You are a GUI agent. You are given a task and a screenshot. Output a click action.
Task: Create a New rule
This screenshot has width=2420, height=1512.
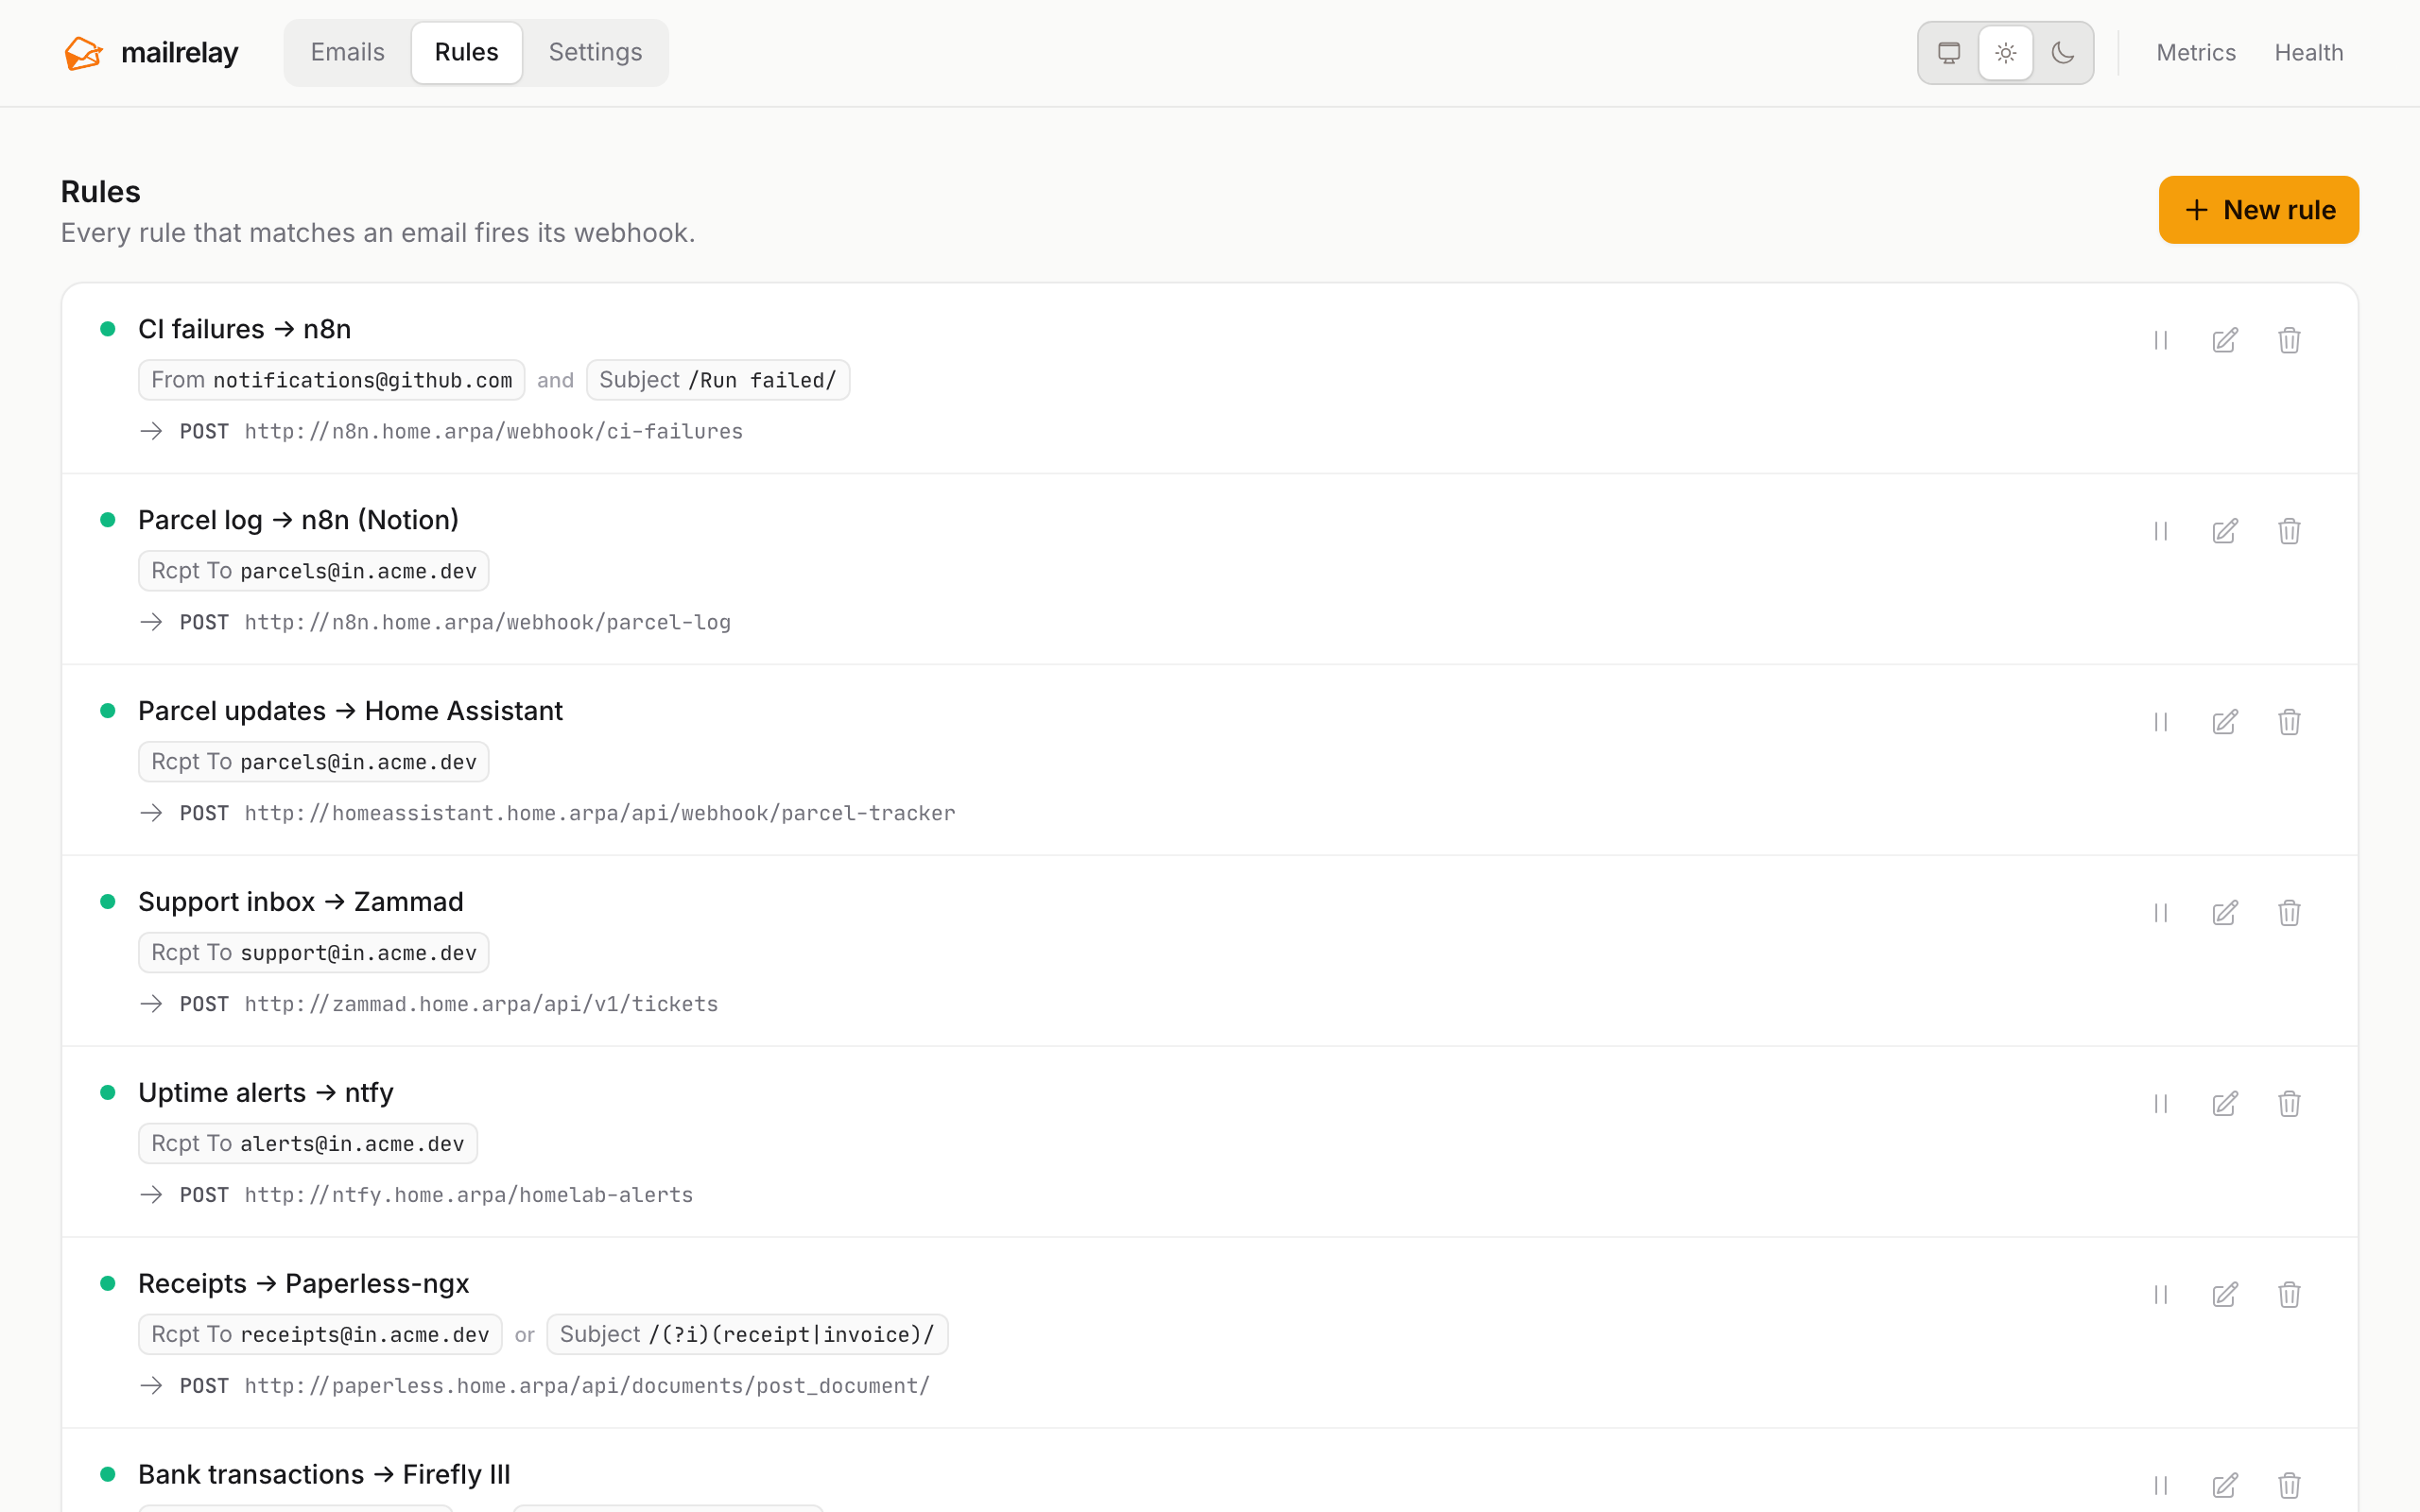click(2259, 210)
